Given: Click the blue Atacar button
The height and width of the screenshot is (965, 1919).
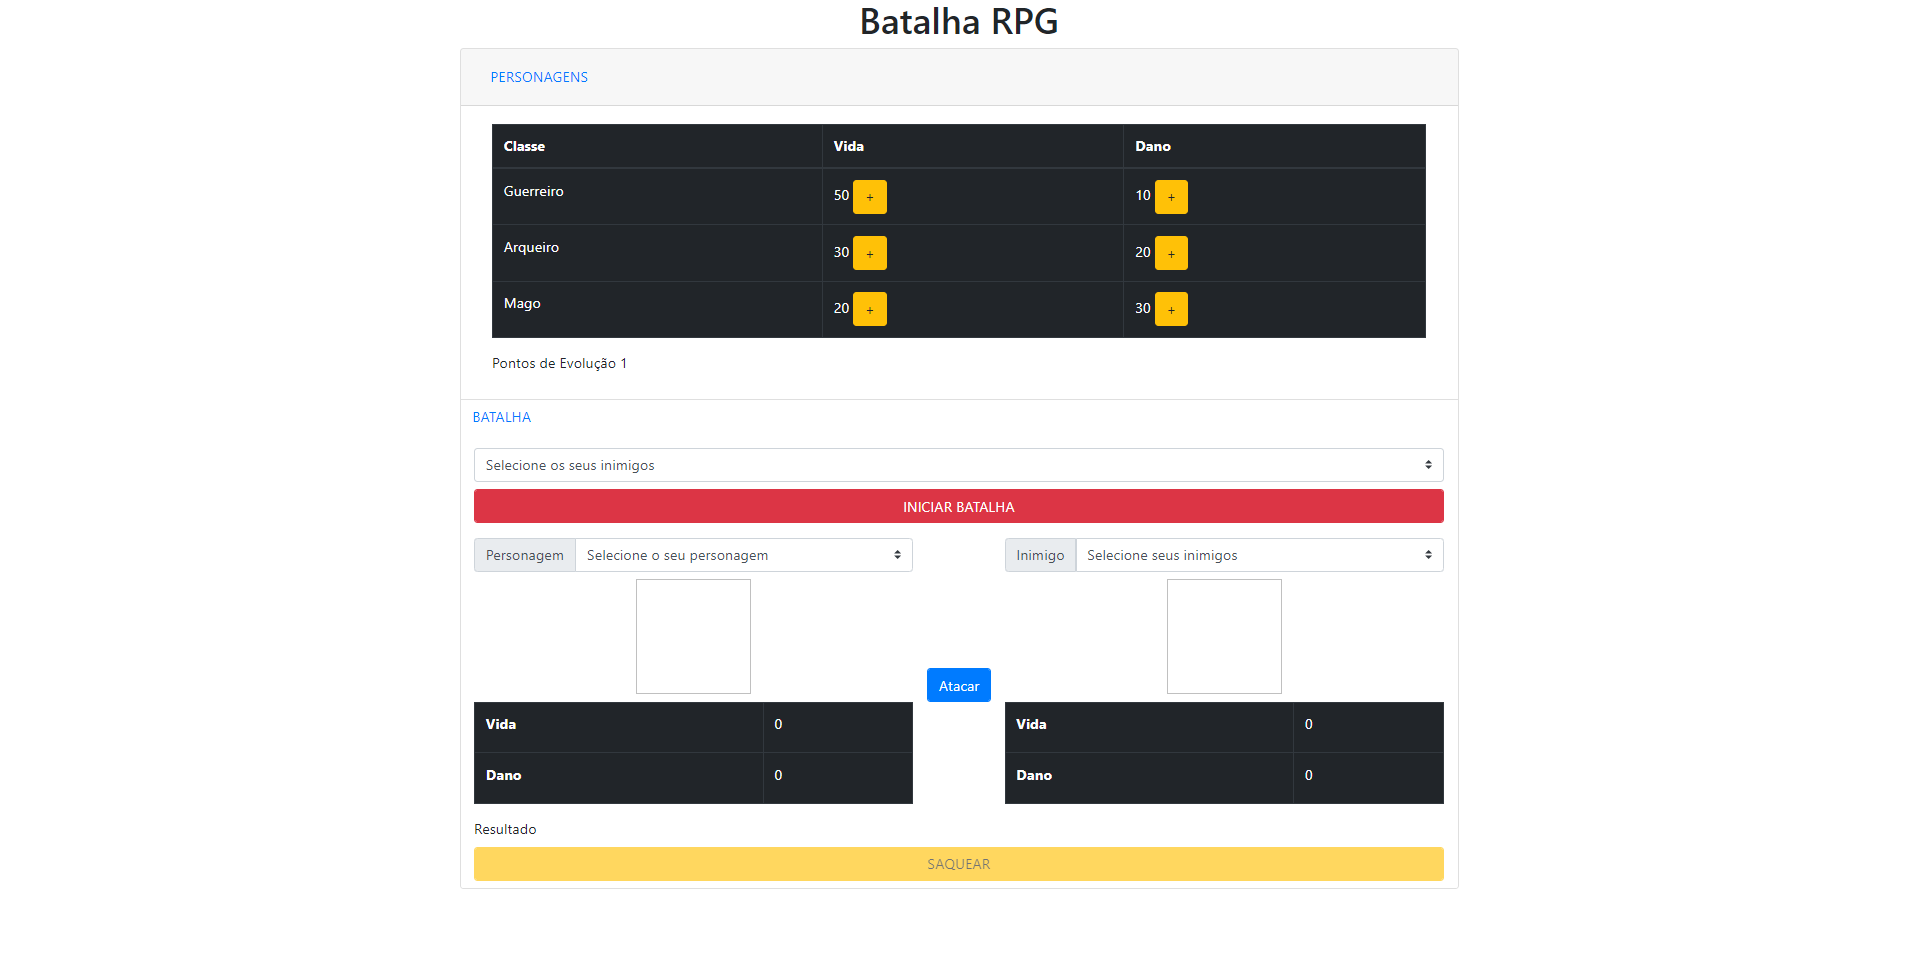Looking at the screenshot, I should click(958, 685).
